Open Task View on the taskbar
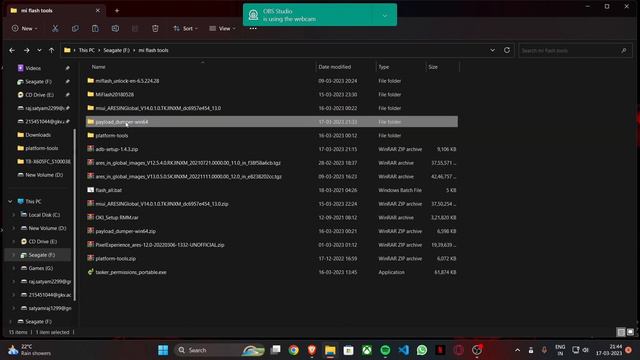The width and height of the screenshot is (640, 360). 276,350
